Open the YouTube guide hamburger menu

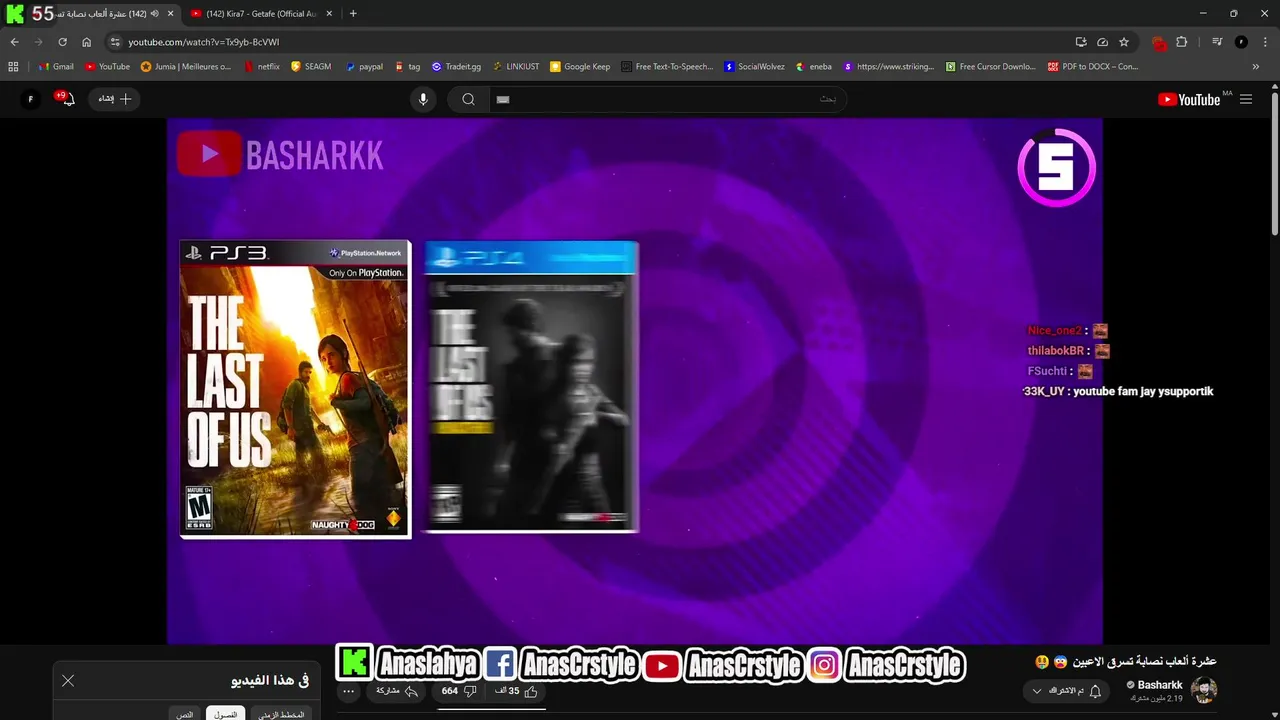point(1246,99)
